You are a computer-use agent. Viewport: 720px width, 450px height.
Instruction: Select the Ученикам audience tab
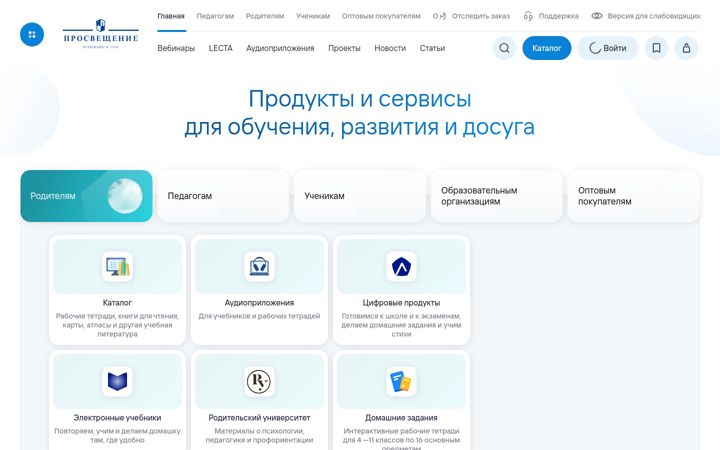pos(360,196)
